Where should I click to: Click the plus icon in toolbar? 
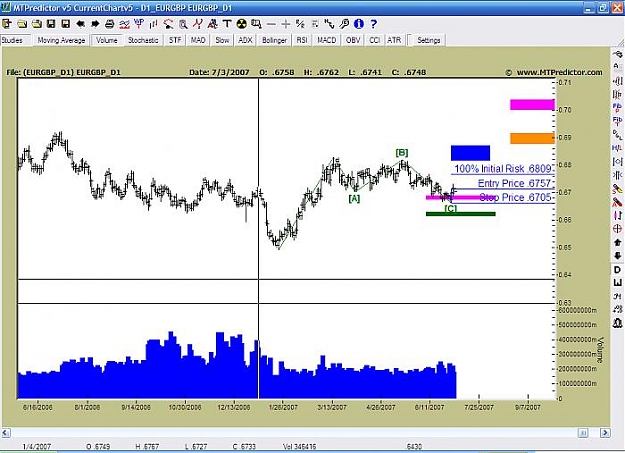tap(285, 24)
